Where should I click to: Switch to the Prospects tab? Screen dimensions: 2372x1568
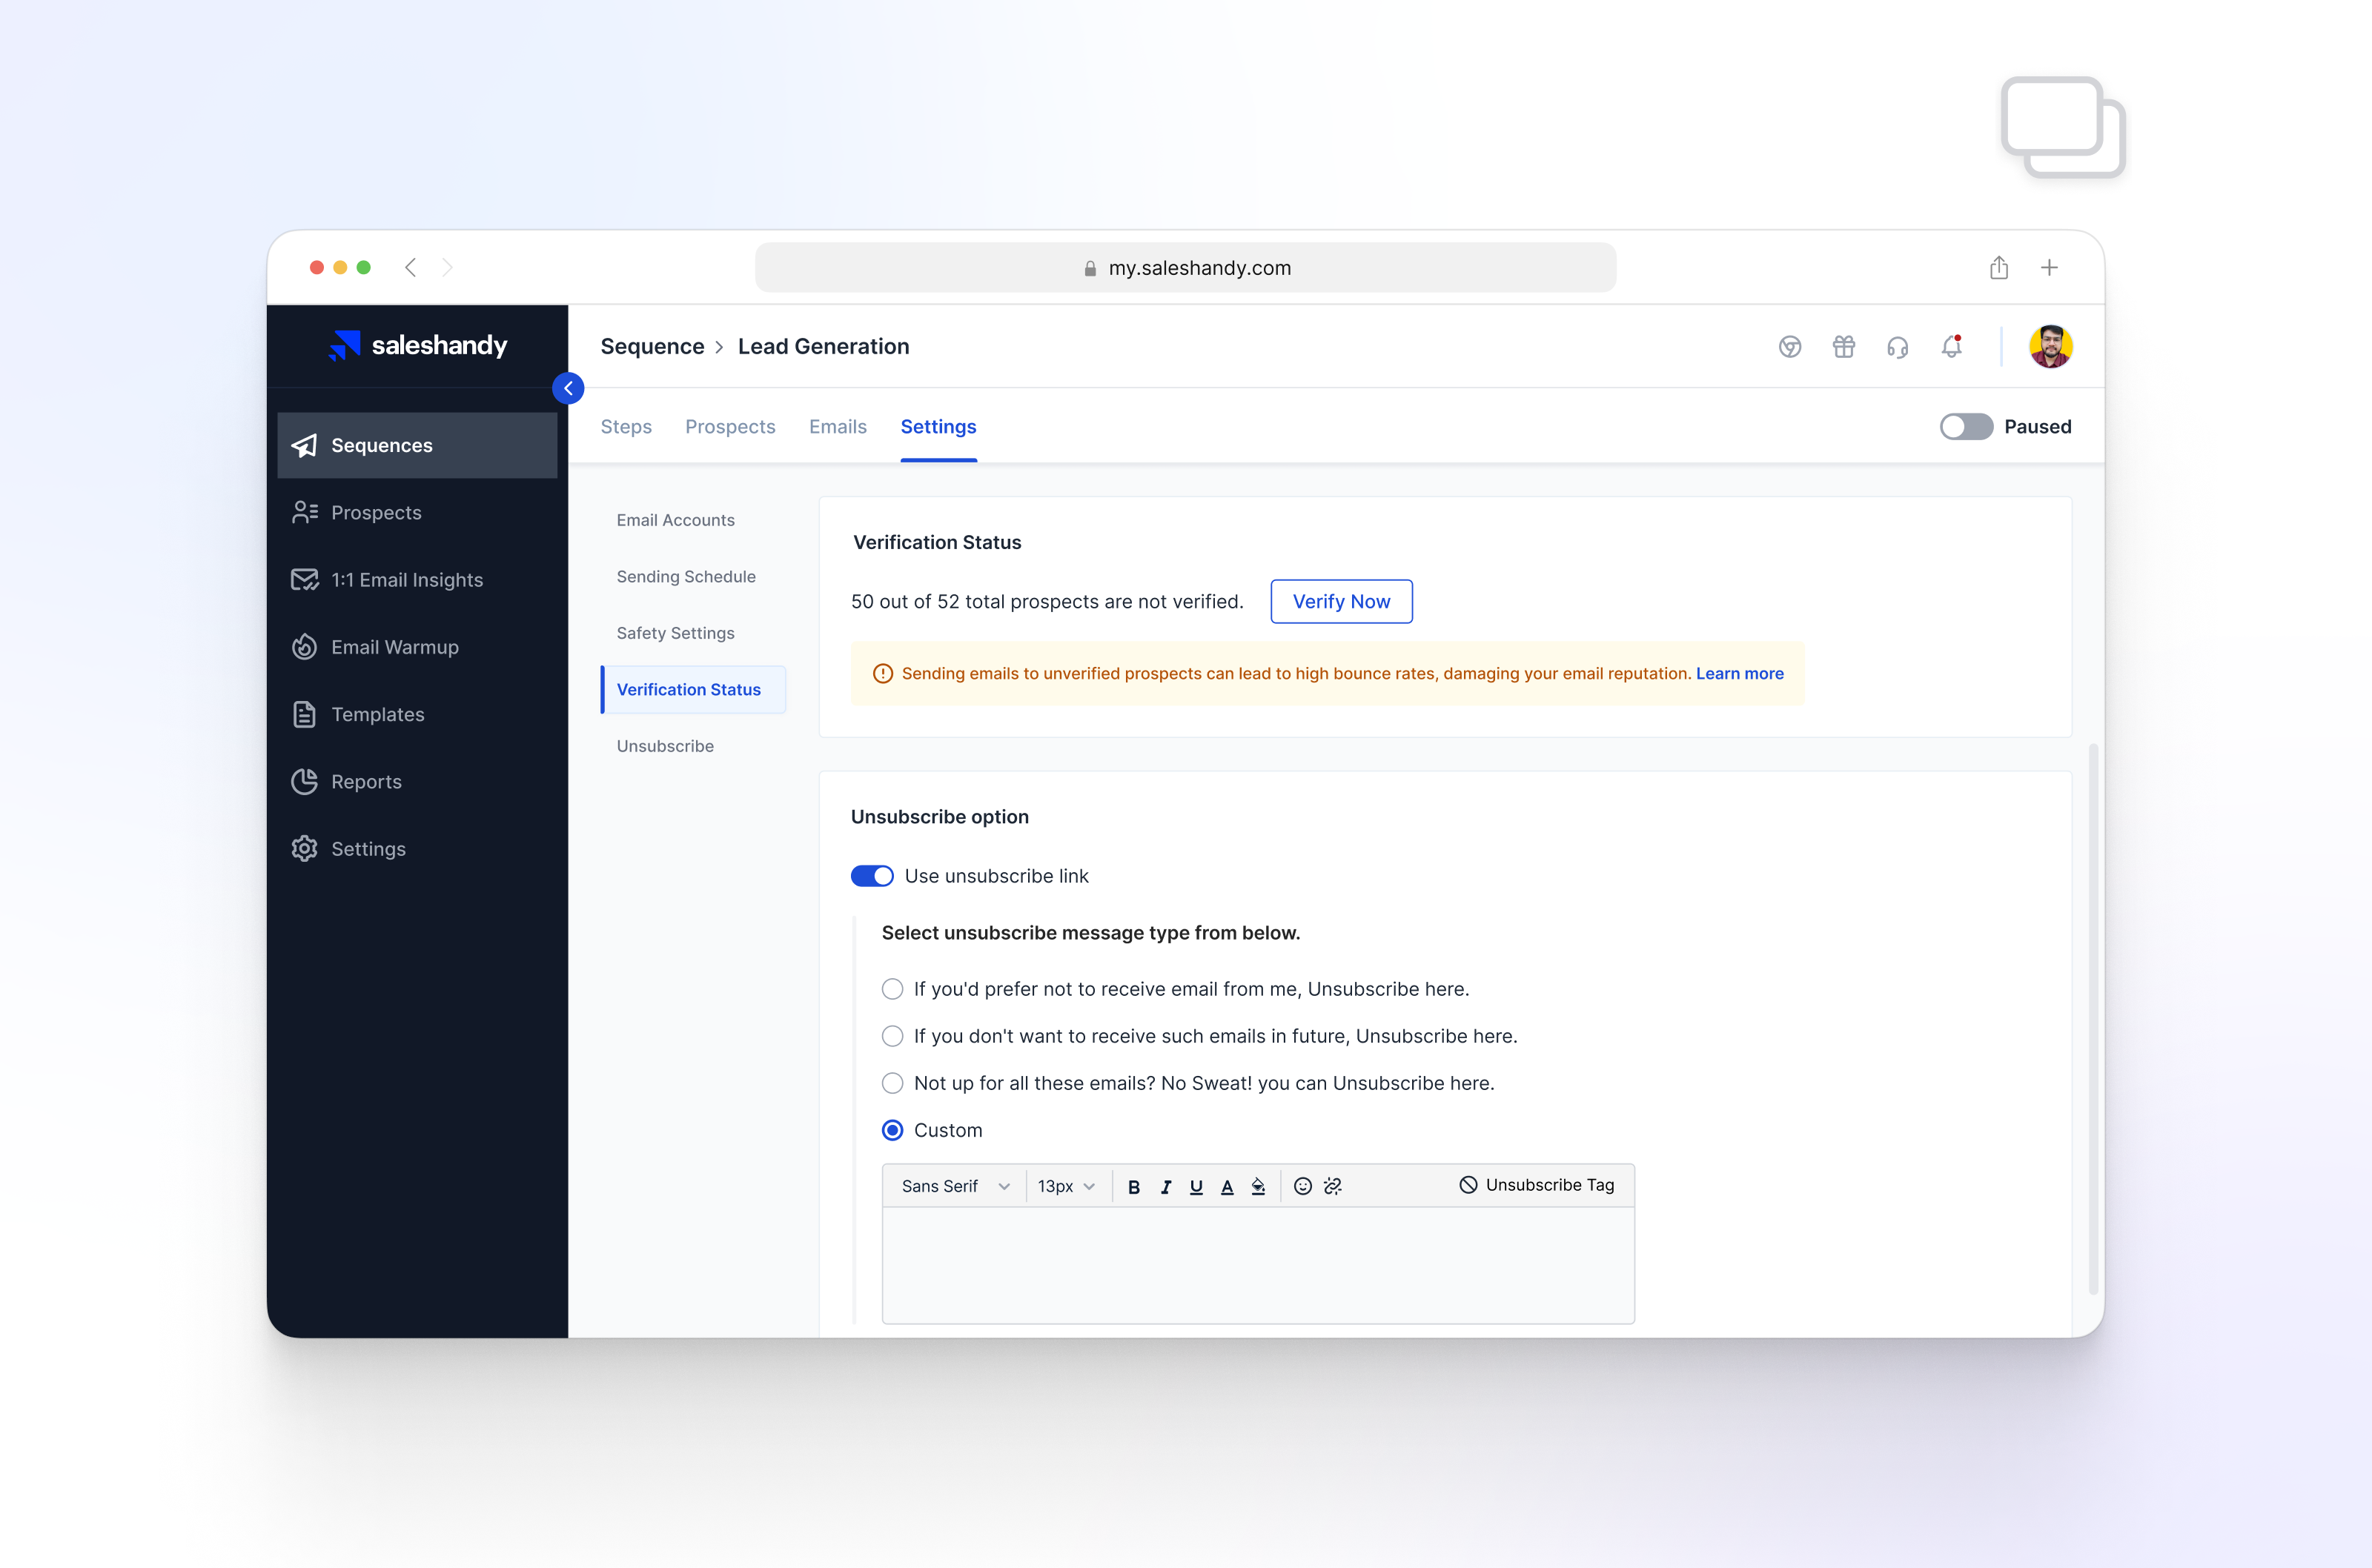point(730,427)
